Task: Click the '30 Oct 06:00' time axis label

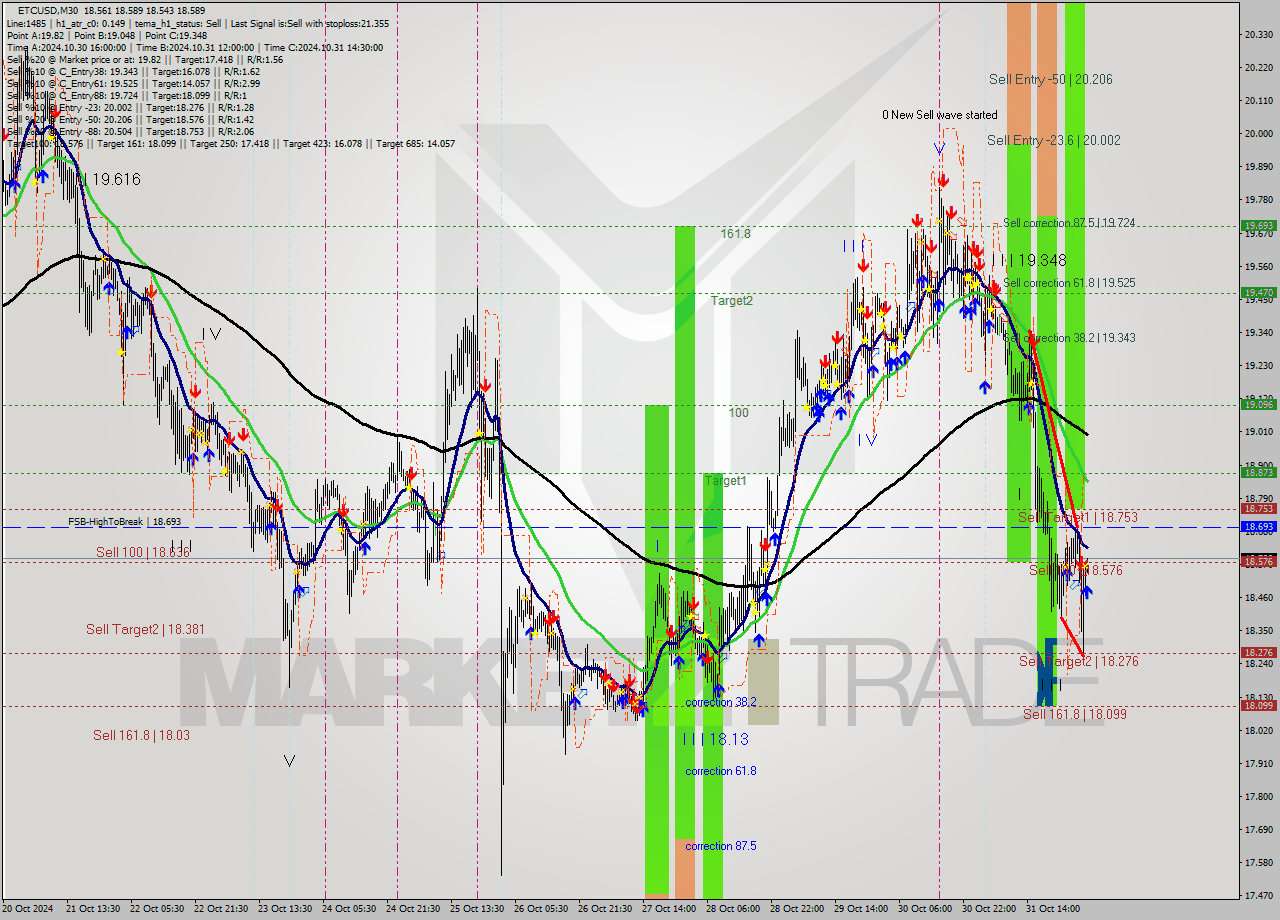Action: tap(924, 909)
